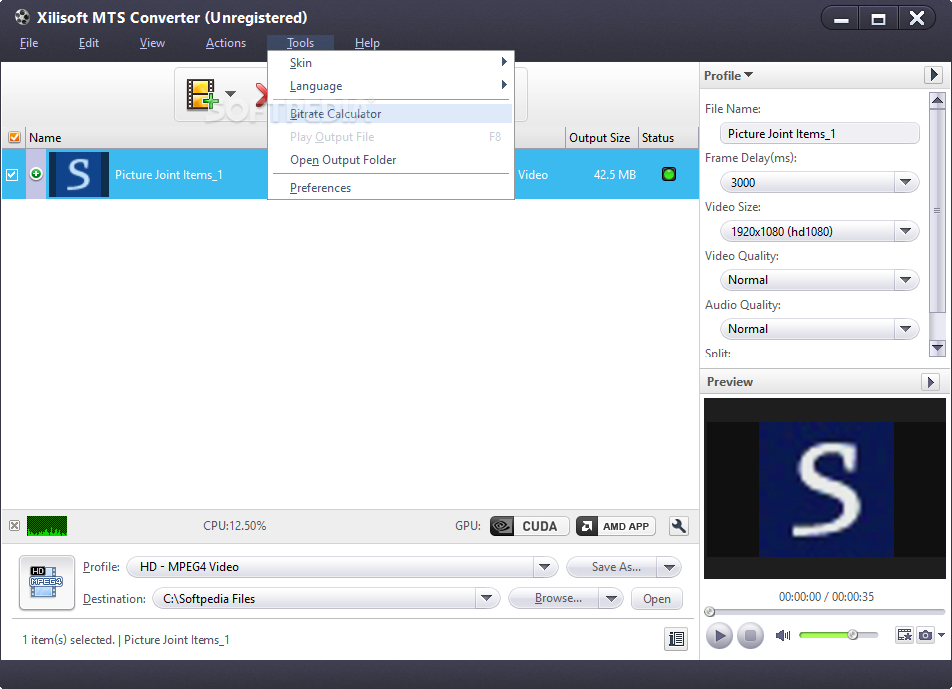The height and width of the screenshot is (689, 952).
Task: Open snapshot options dropdown arrow
Action: (x=941, y=635)
